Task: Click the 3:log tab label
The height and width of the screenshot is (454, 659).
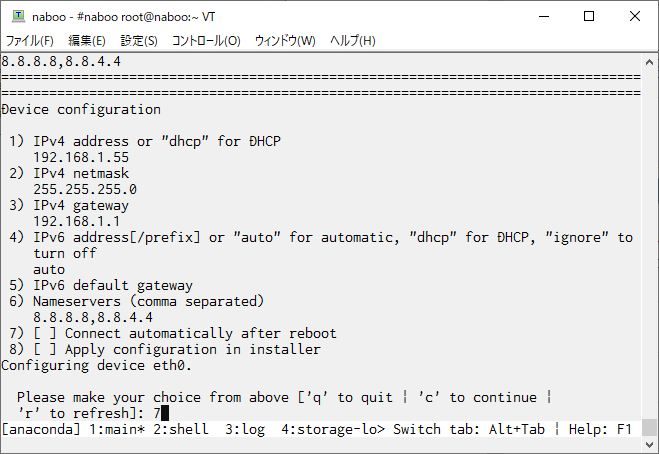Action: pos(245,429)
